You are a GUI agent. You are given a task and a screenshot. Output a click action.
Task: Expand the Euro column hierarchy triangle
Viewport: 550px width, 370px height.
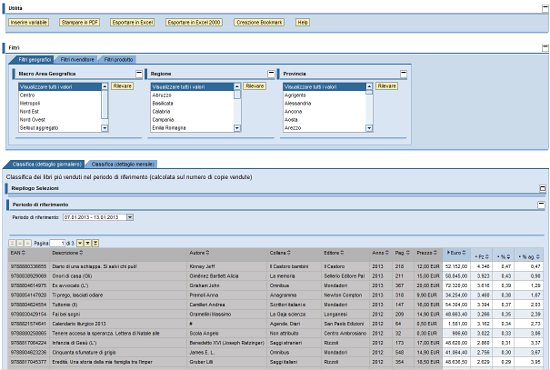tap(449, 253)
